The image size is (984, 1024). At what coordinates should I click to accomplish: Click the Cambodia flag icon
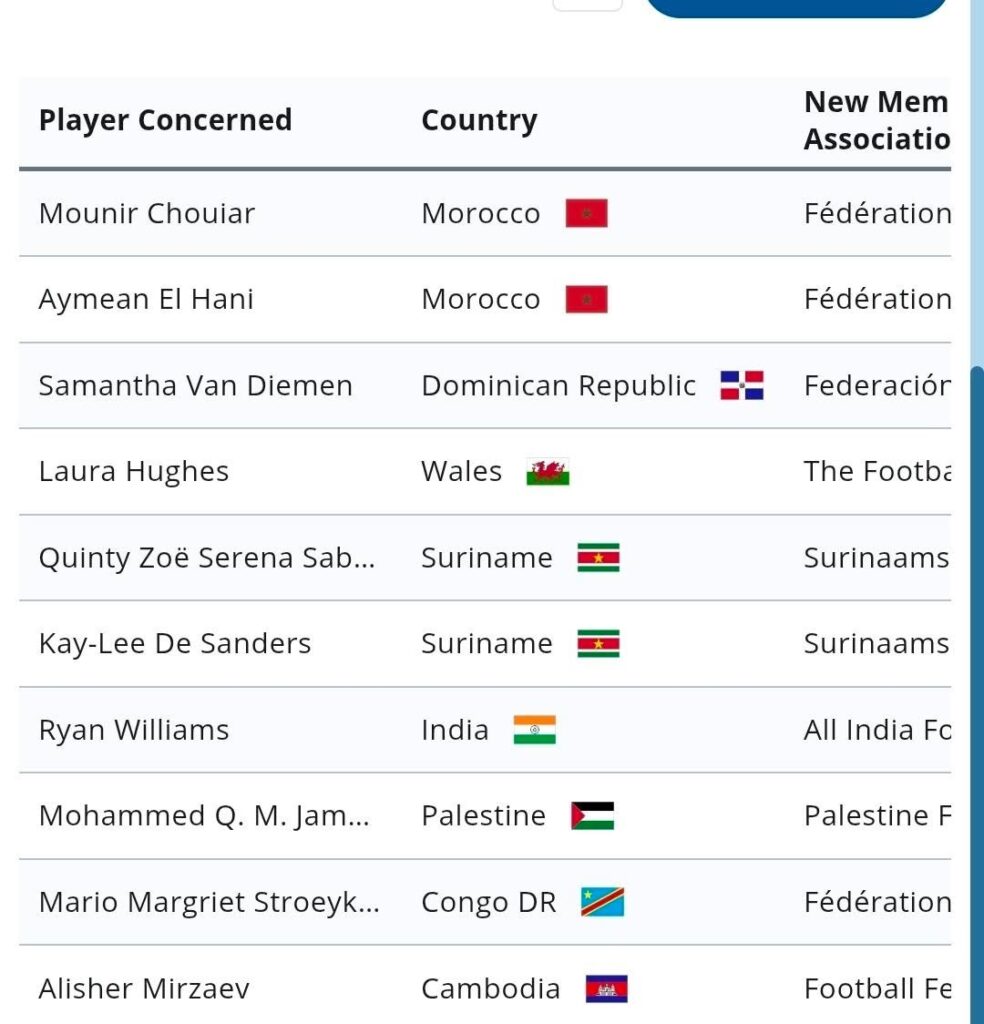pyautogui.click(x=606, y=989)
